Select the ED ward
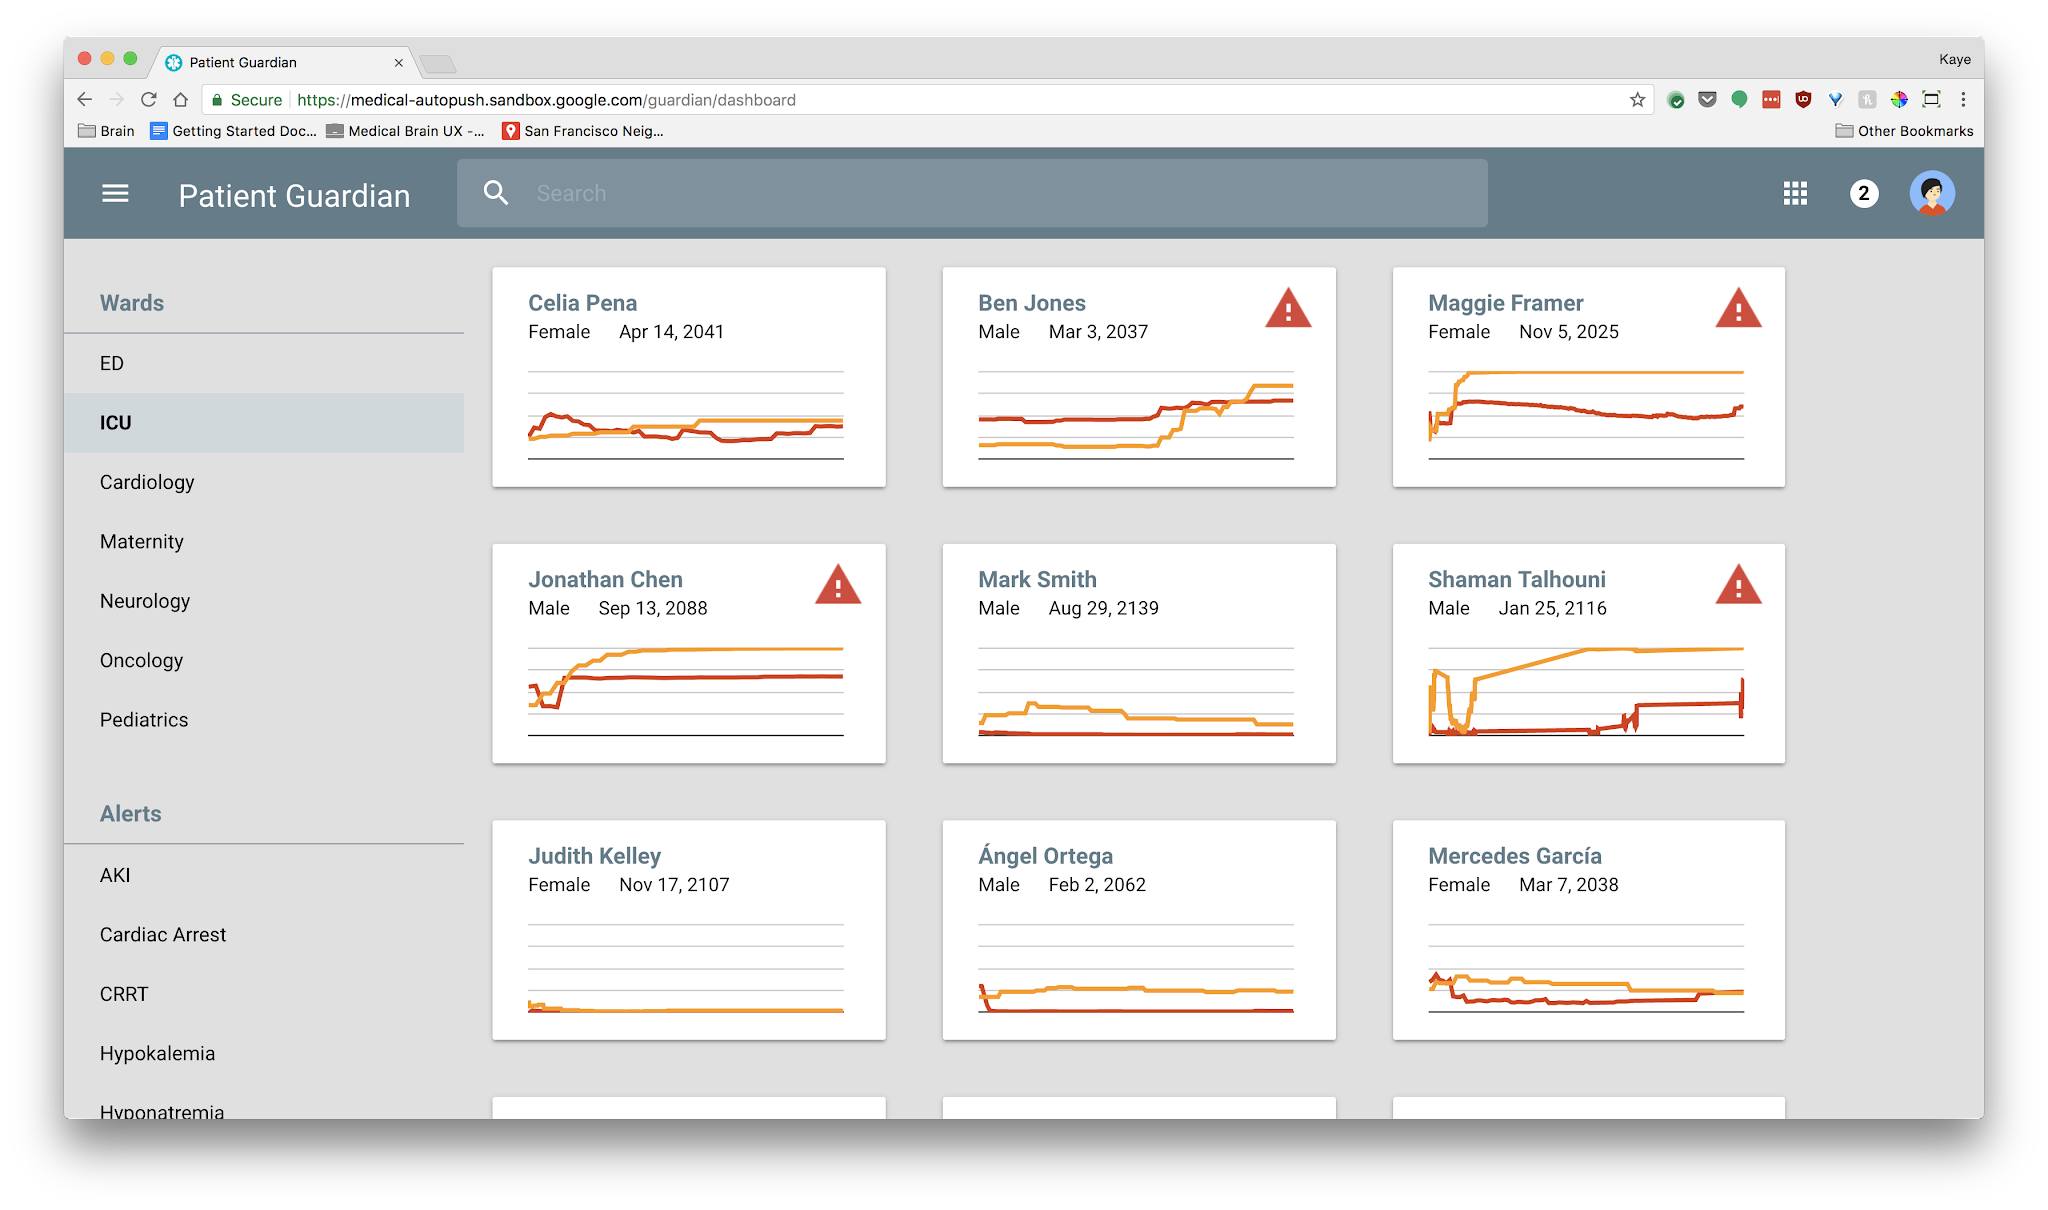 point(112,363)
